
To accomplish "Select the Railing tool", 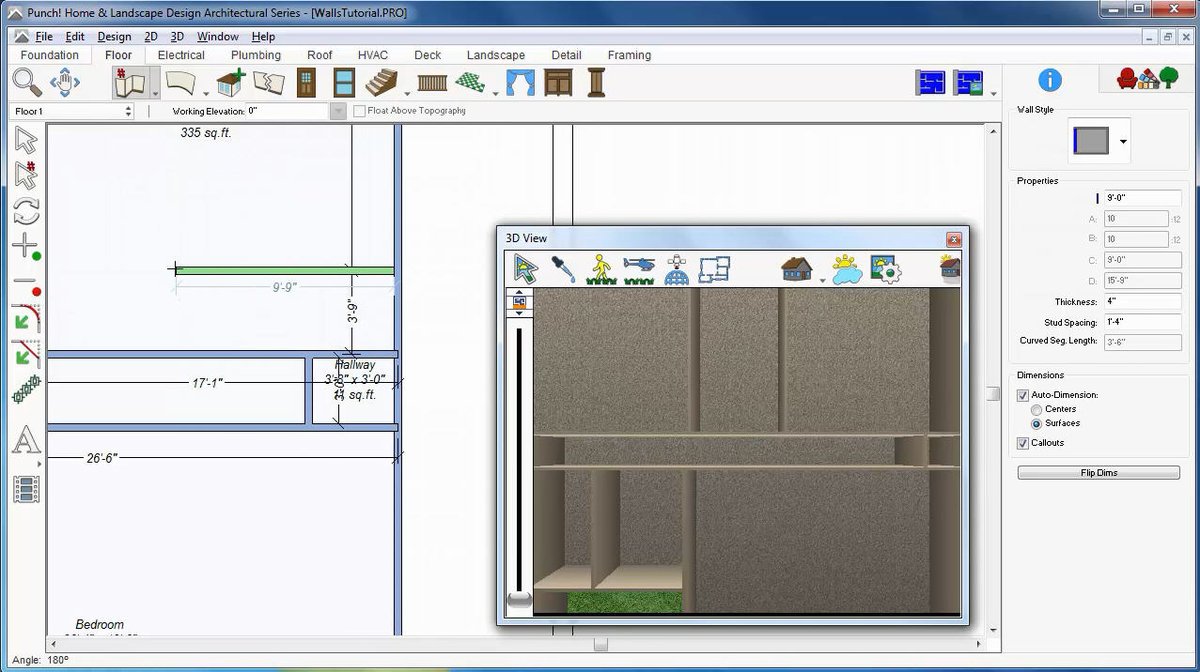I will 432,82.
